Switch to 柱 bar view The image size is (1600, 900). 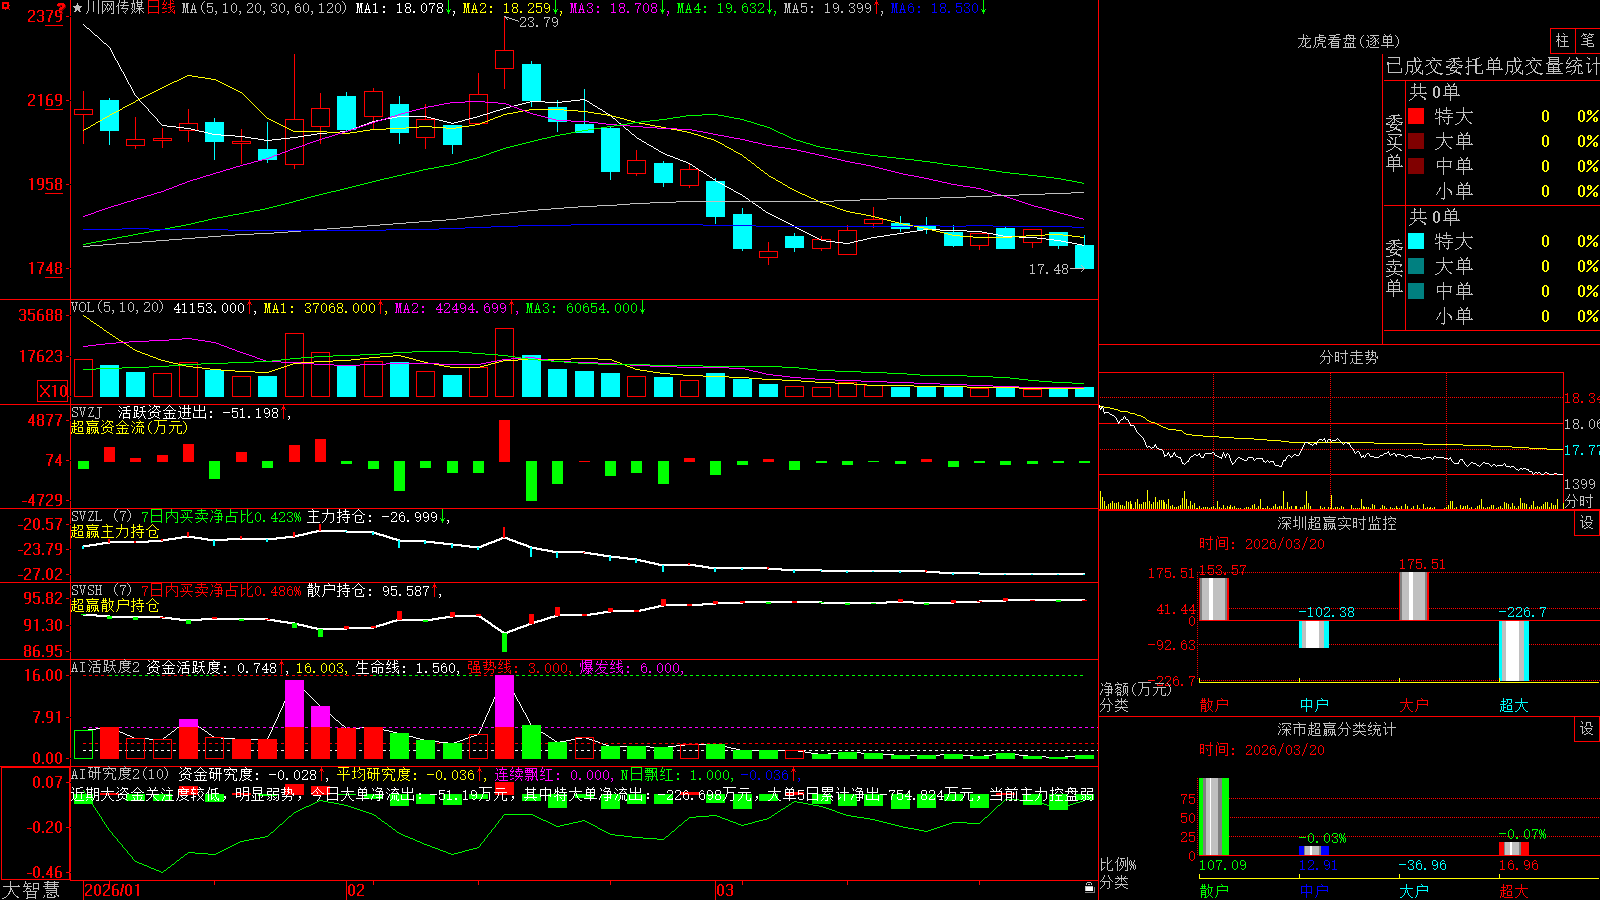1562,40
